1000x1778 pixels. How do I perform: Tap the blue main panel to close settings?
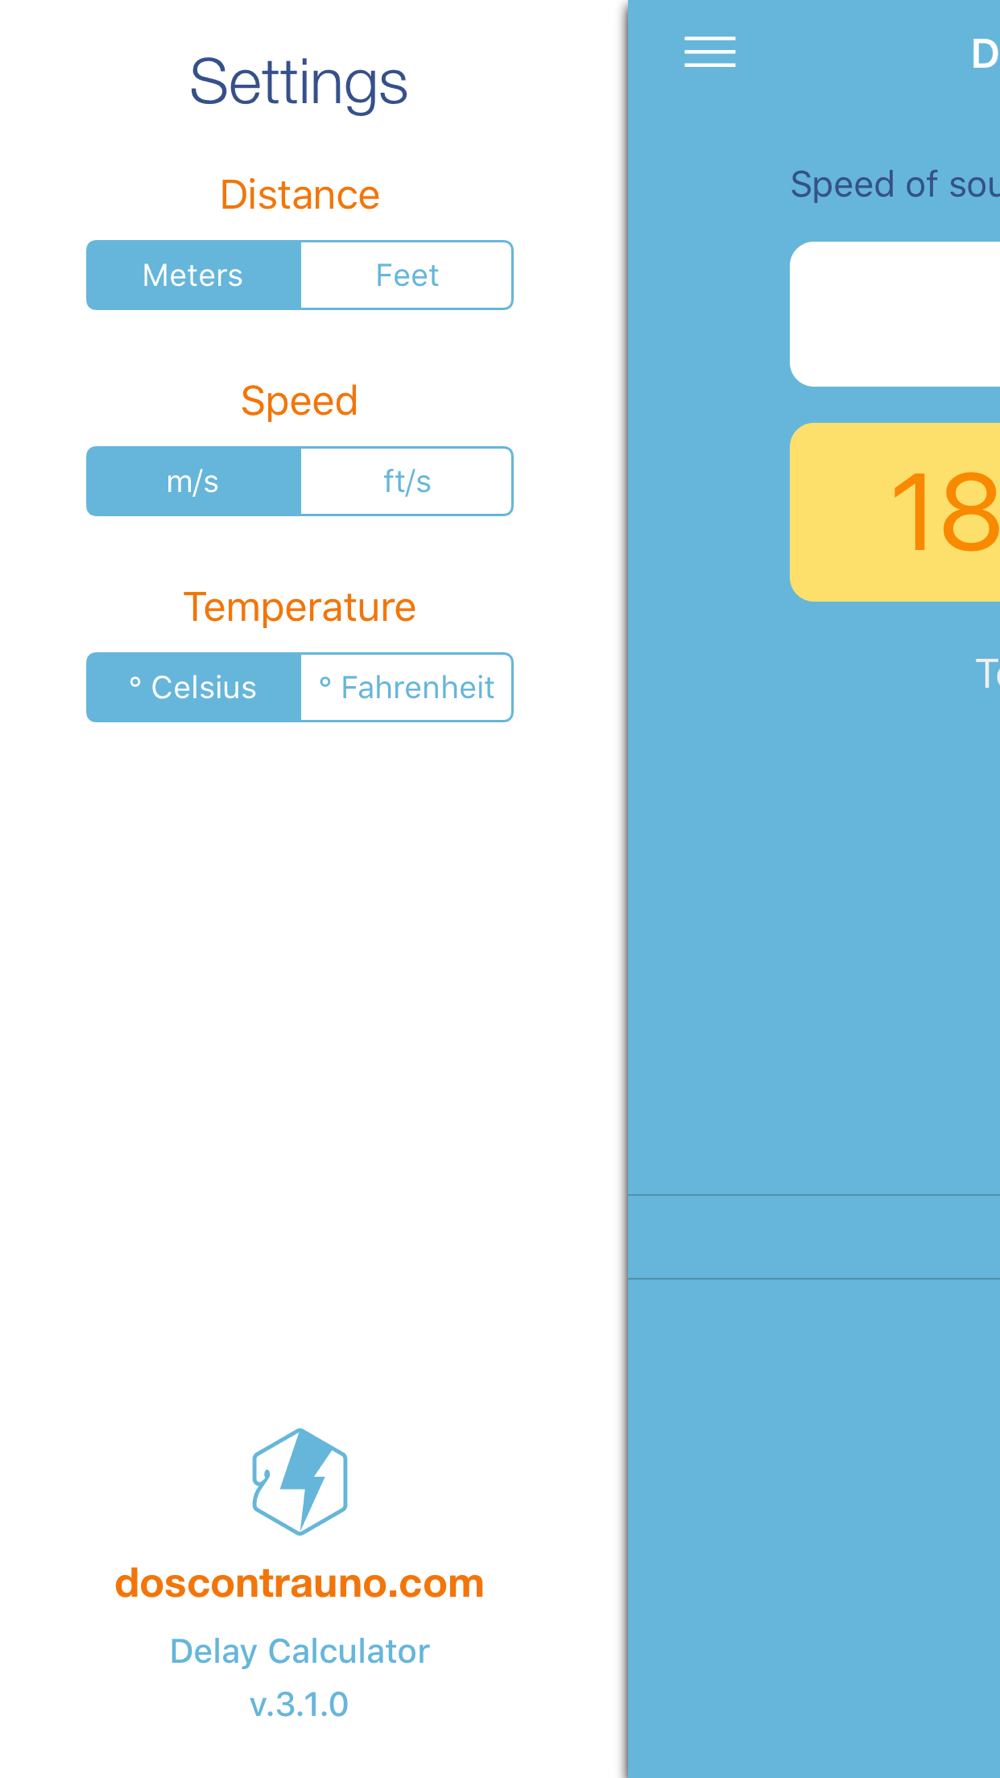point(814,900)
